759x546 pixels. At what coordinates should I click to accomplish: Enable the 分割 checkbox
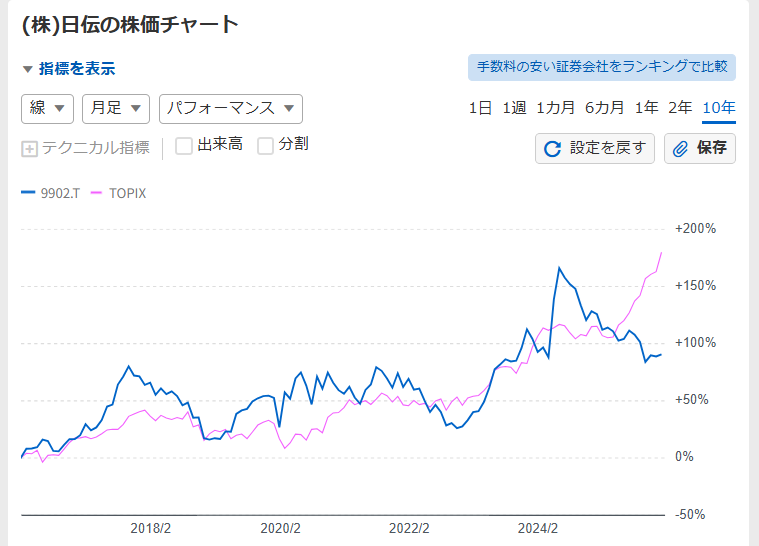click(265, 146)
